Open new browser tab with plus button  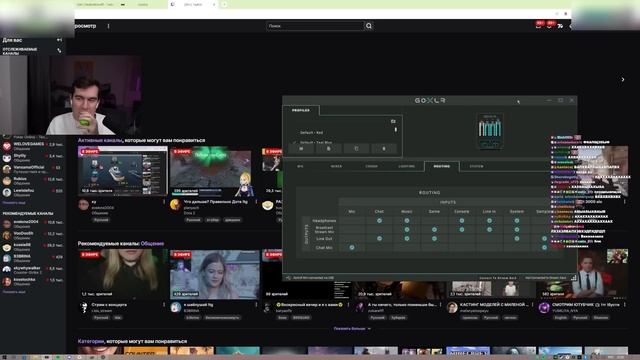click(x=224, y=4)
